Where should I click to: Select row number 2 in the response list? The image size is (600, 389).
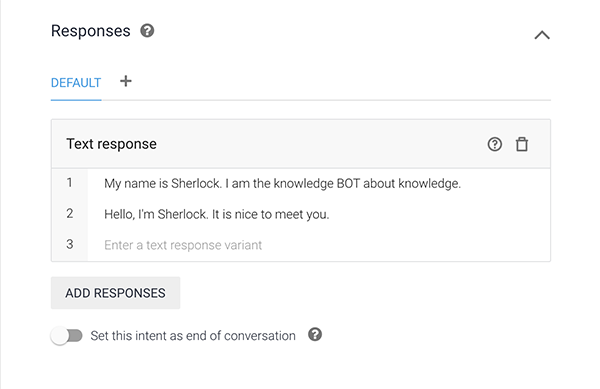70,213
